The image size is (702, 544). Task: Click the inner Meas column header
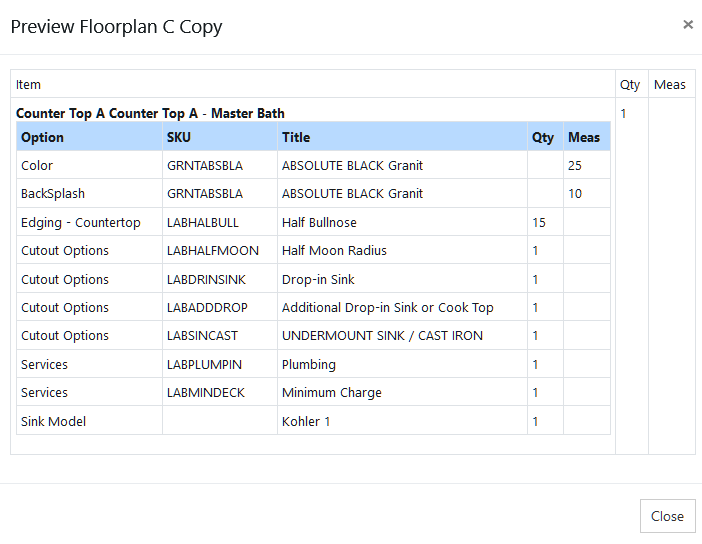click(x=584, y=137)
